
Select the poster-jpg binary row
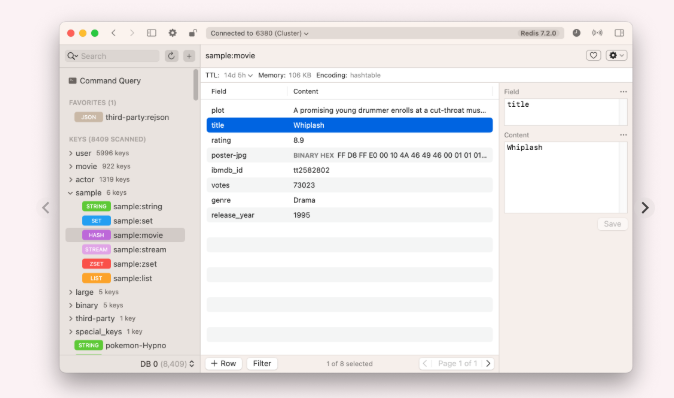pyautogui.click(x=349, y=155)
